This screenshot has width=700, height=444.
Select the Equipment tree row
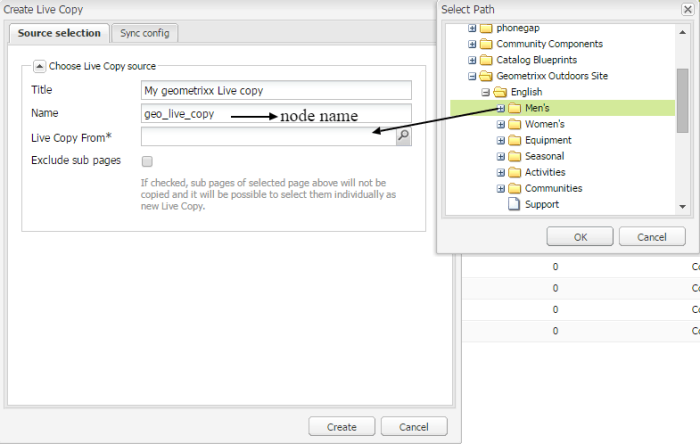point(562,140)
